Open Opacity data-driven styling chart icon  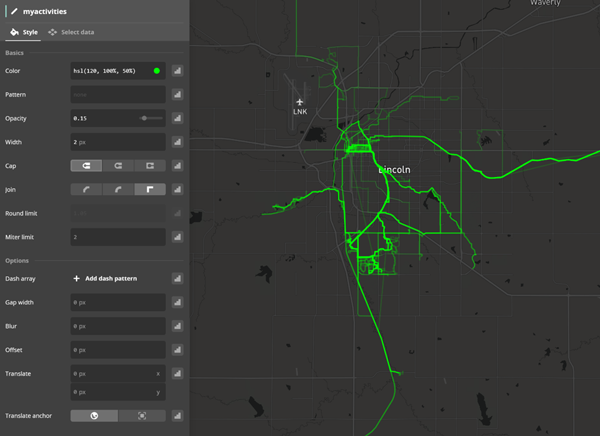(x=177, y=118)
